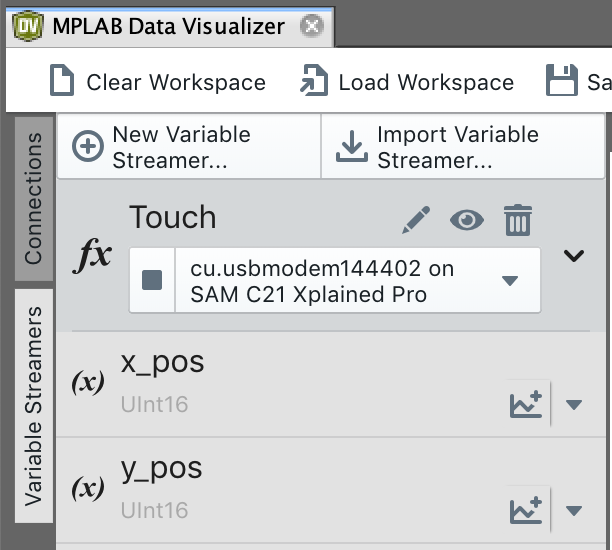
Task: Open the x_pos plot options dropdown arrow
Action: [x=574, y=405]
